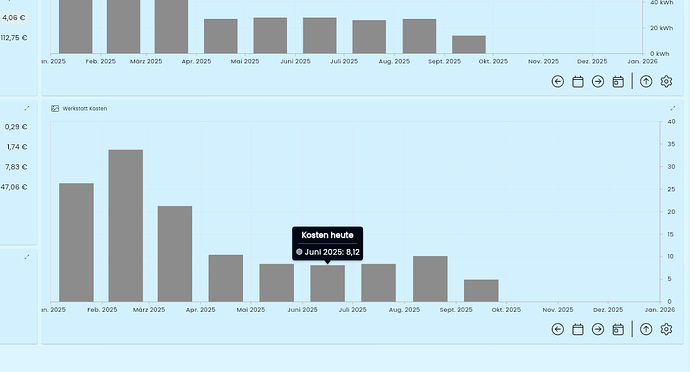Select the Mai 2025 bar in Werkstatt Kosten chart
The image size is (690, 372).
pyautogui.click(x=277, y=283)
